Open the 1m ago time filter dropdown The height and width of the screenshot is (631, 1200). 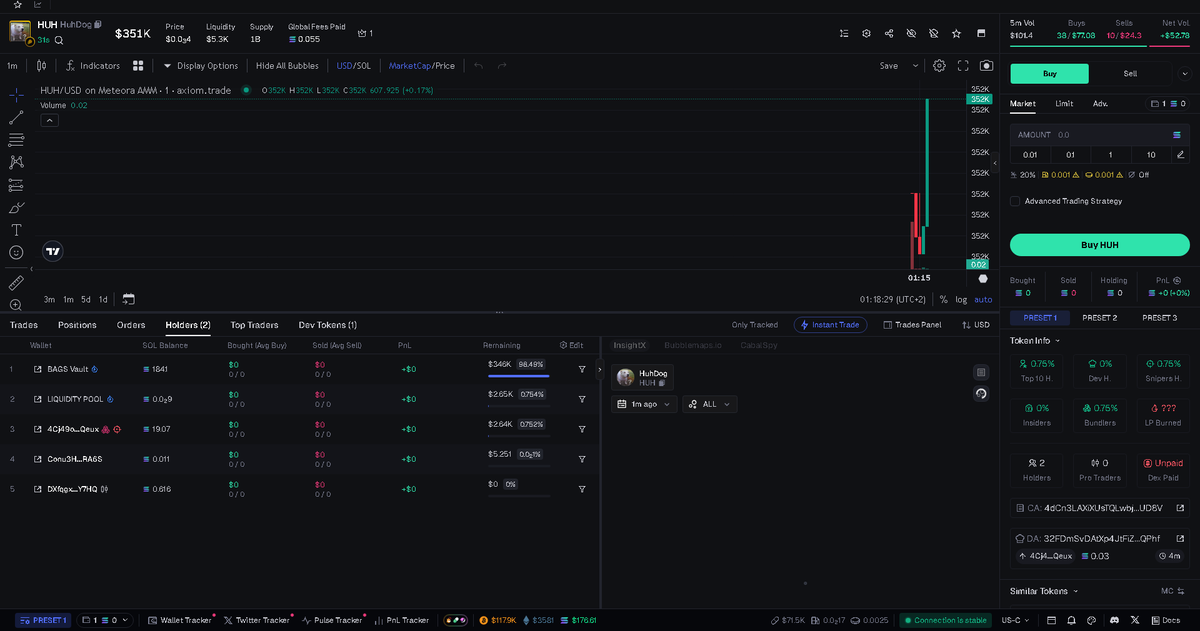click(644, 404)
